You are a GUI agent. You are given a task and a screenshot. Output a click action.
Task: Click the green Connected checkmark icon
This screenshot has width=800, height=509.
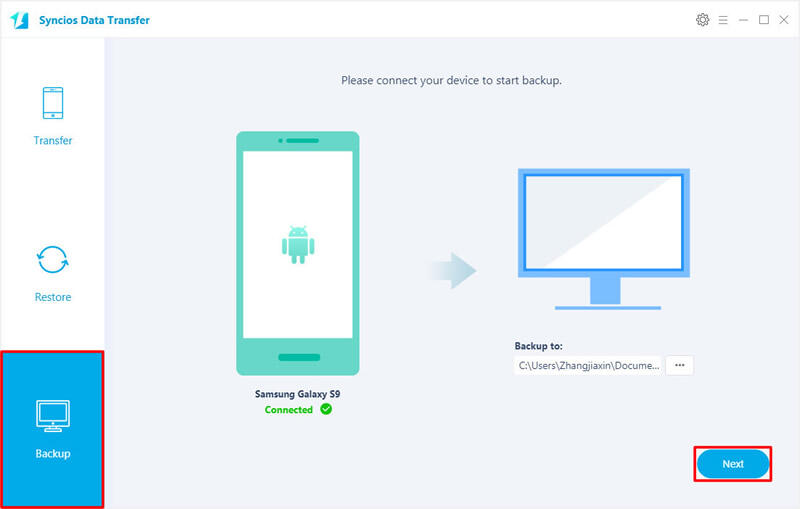pos(326,409)
